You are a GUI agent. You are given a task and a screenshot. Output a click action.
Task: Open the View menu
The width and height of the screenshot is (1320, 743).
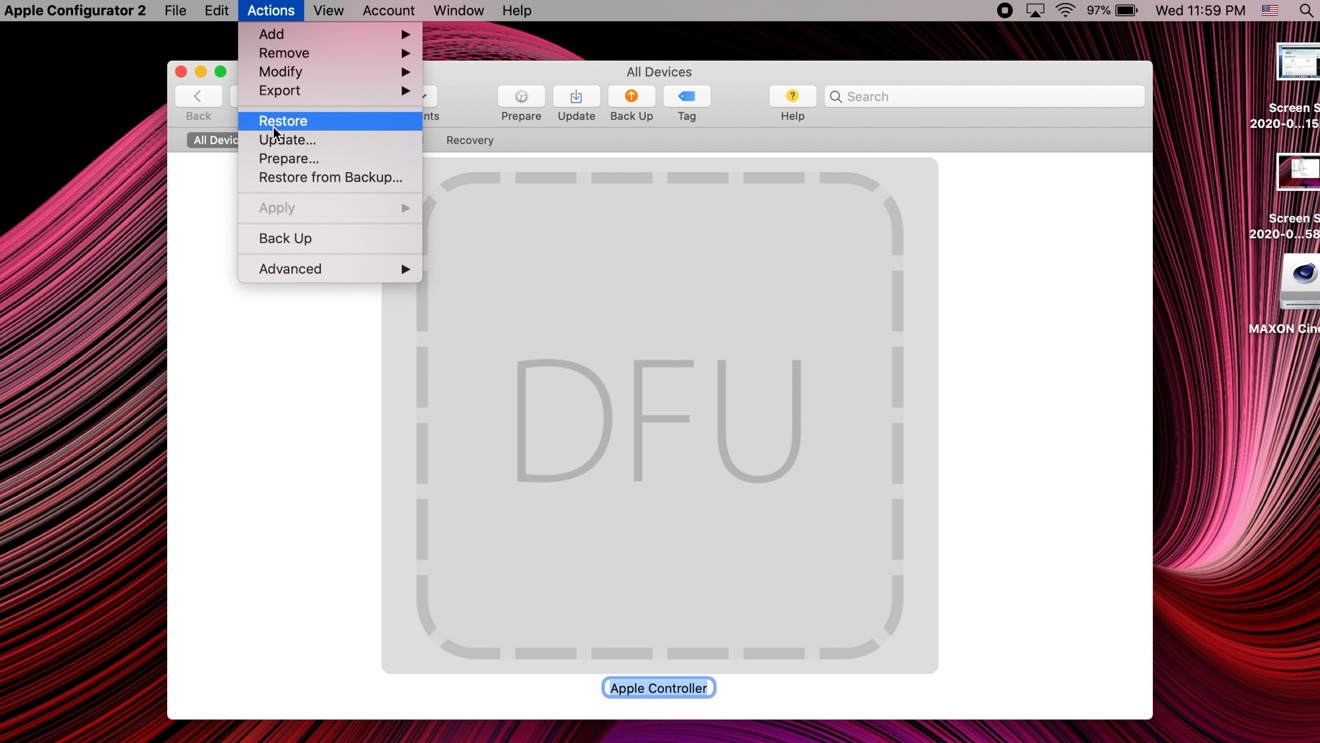[x=328, y=10]
